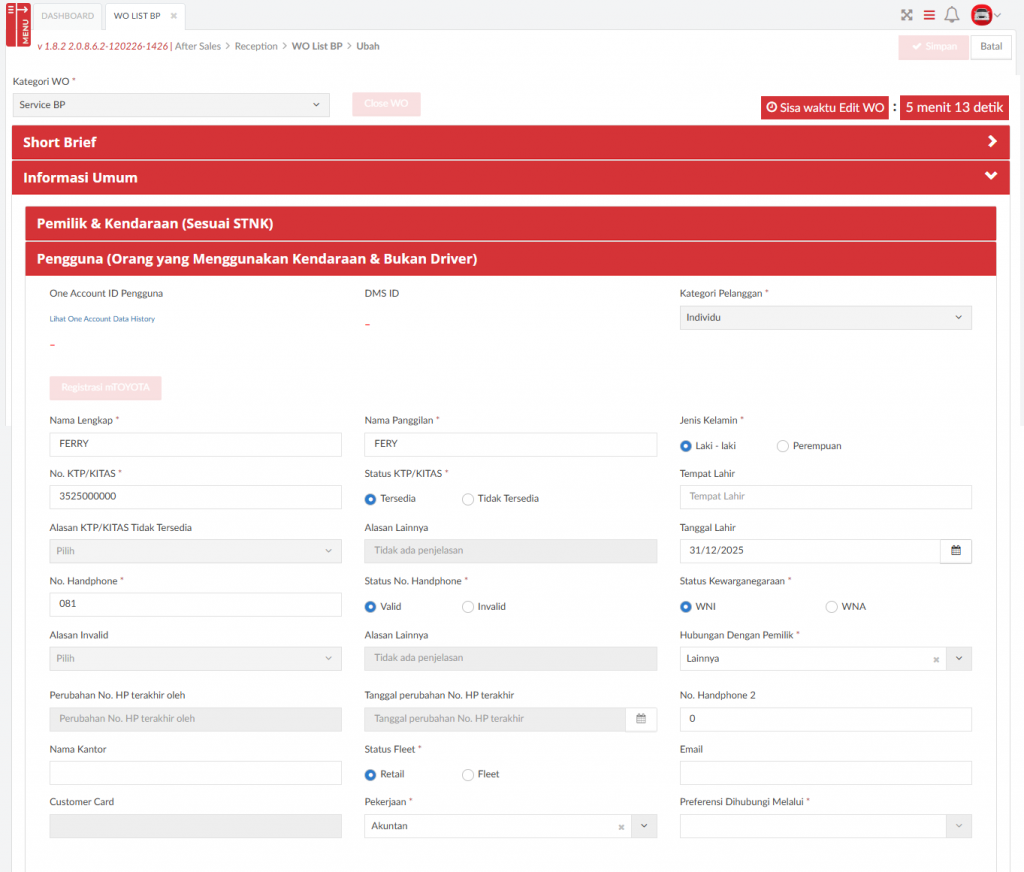Open the Kategori WO dropdown
Viewport: 1024px width, 872px height.
[x=171, y=105]
